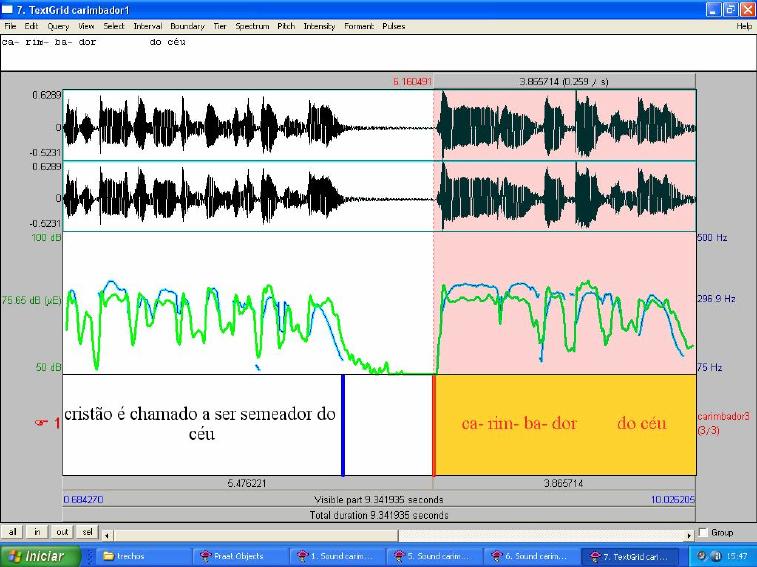This screenshot has width=757, height=567.
Task: Click the system tray clock showing 15:47
Action: (737, 556)
